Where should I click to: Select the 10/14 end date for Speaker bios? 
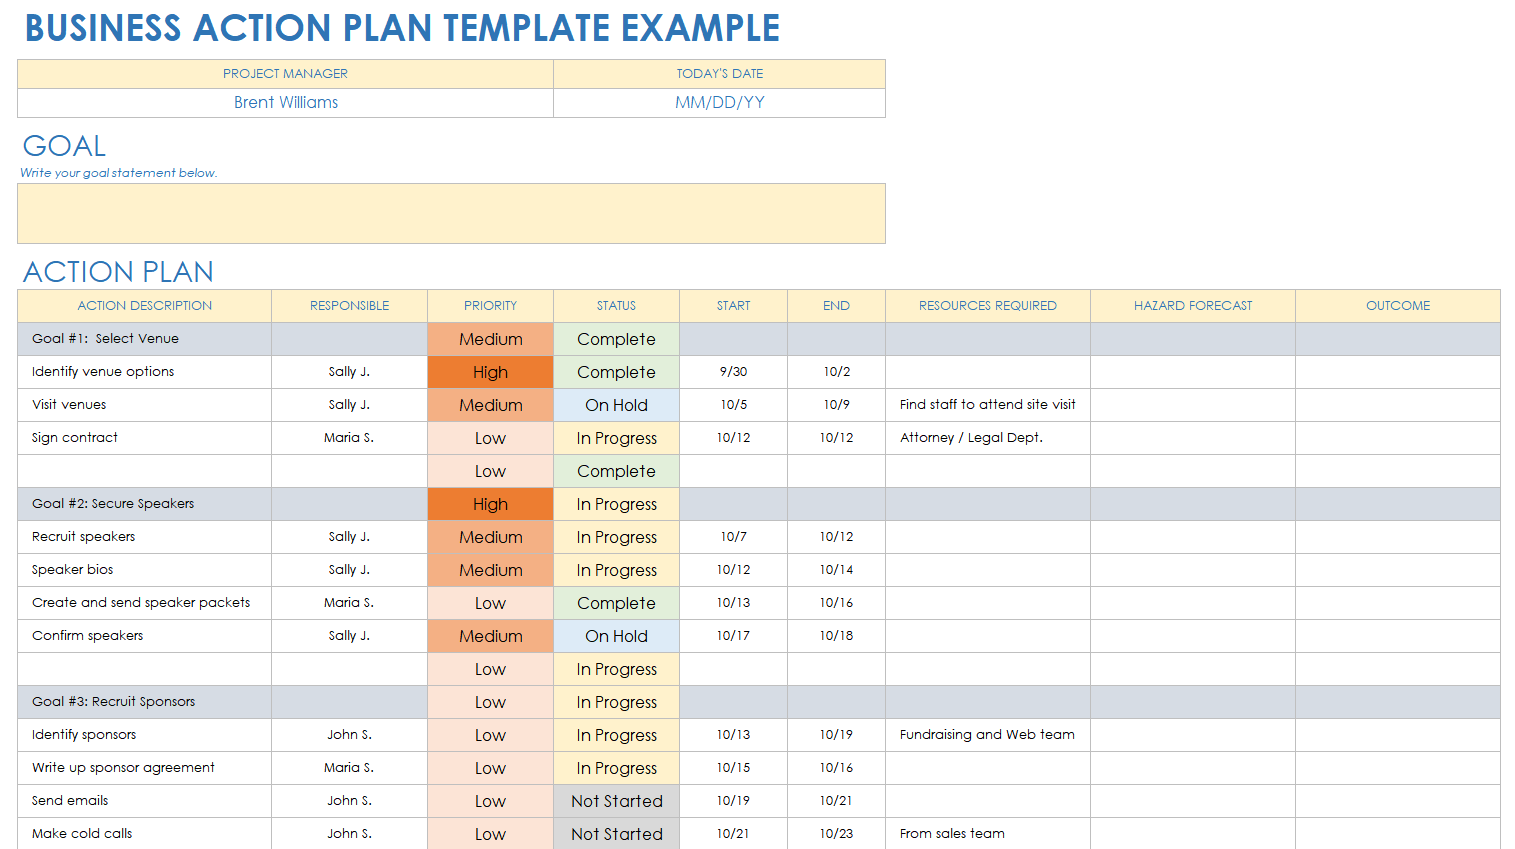coord(836,570)
